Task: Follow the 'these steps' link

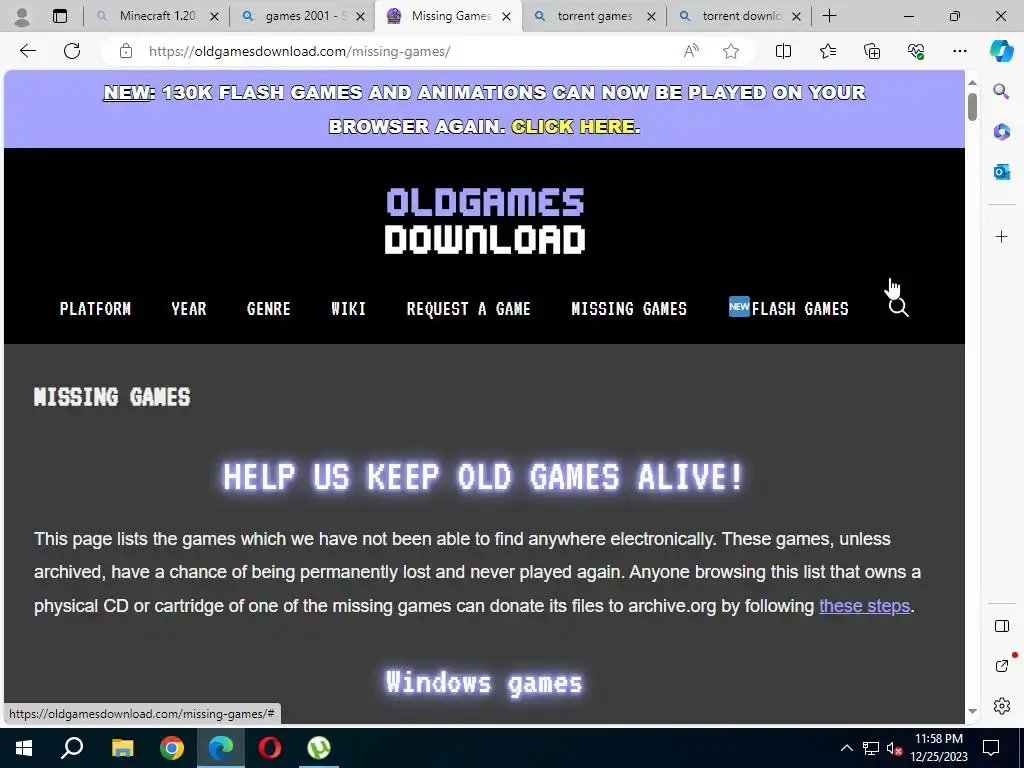Action: click(x=864, y=606)
